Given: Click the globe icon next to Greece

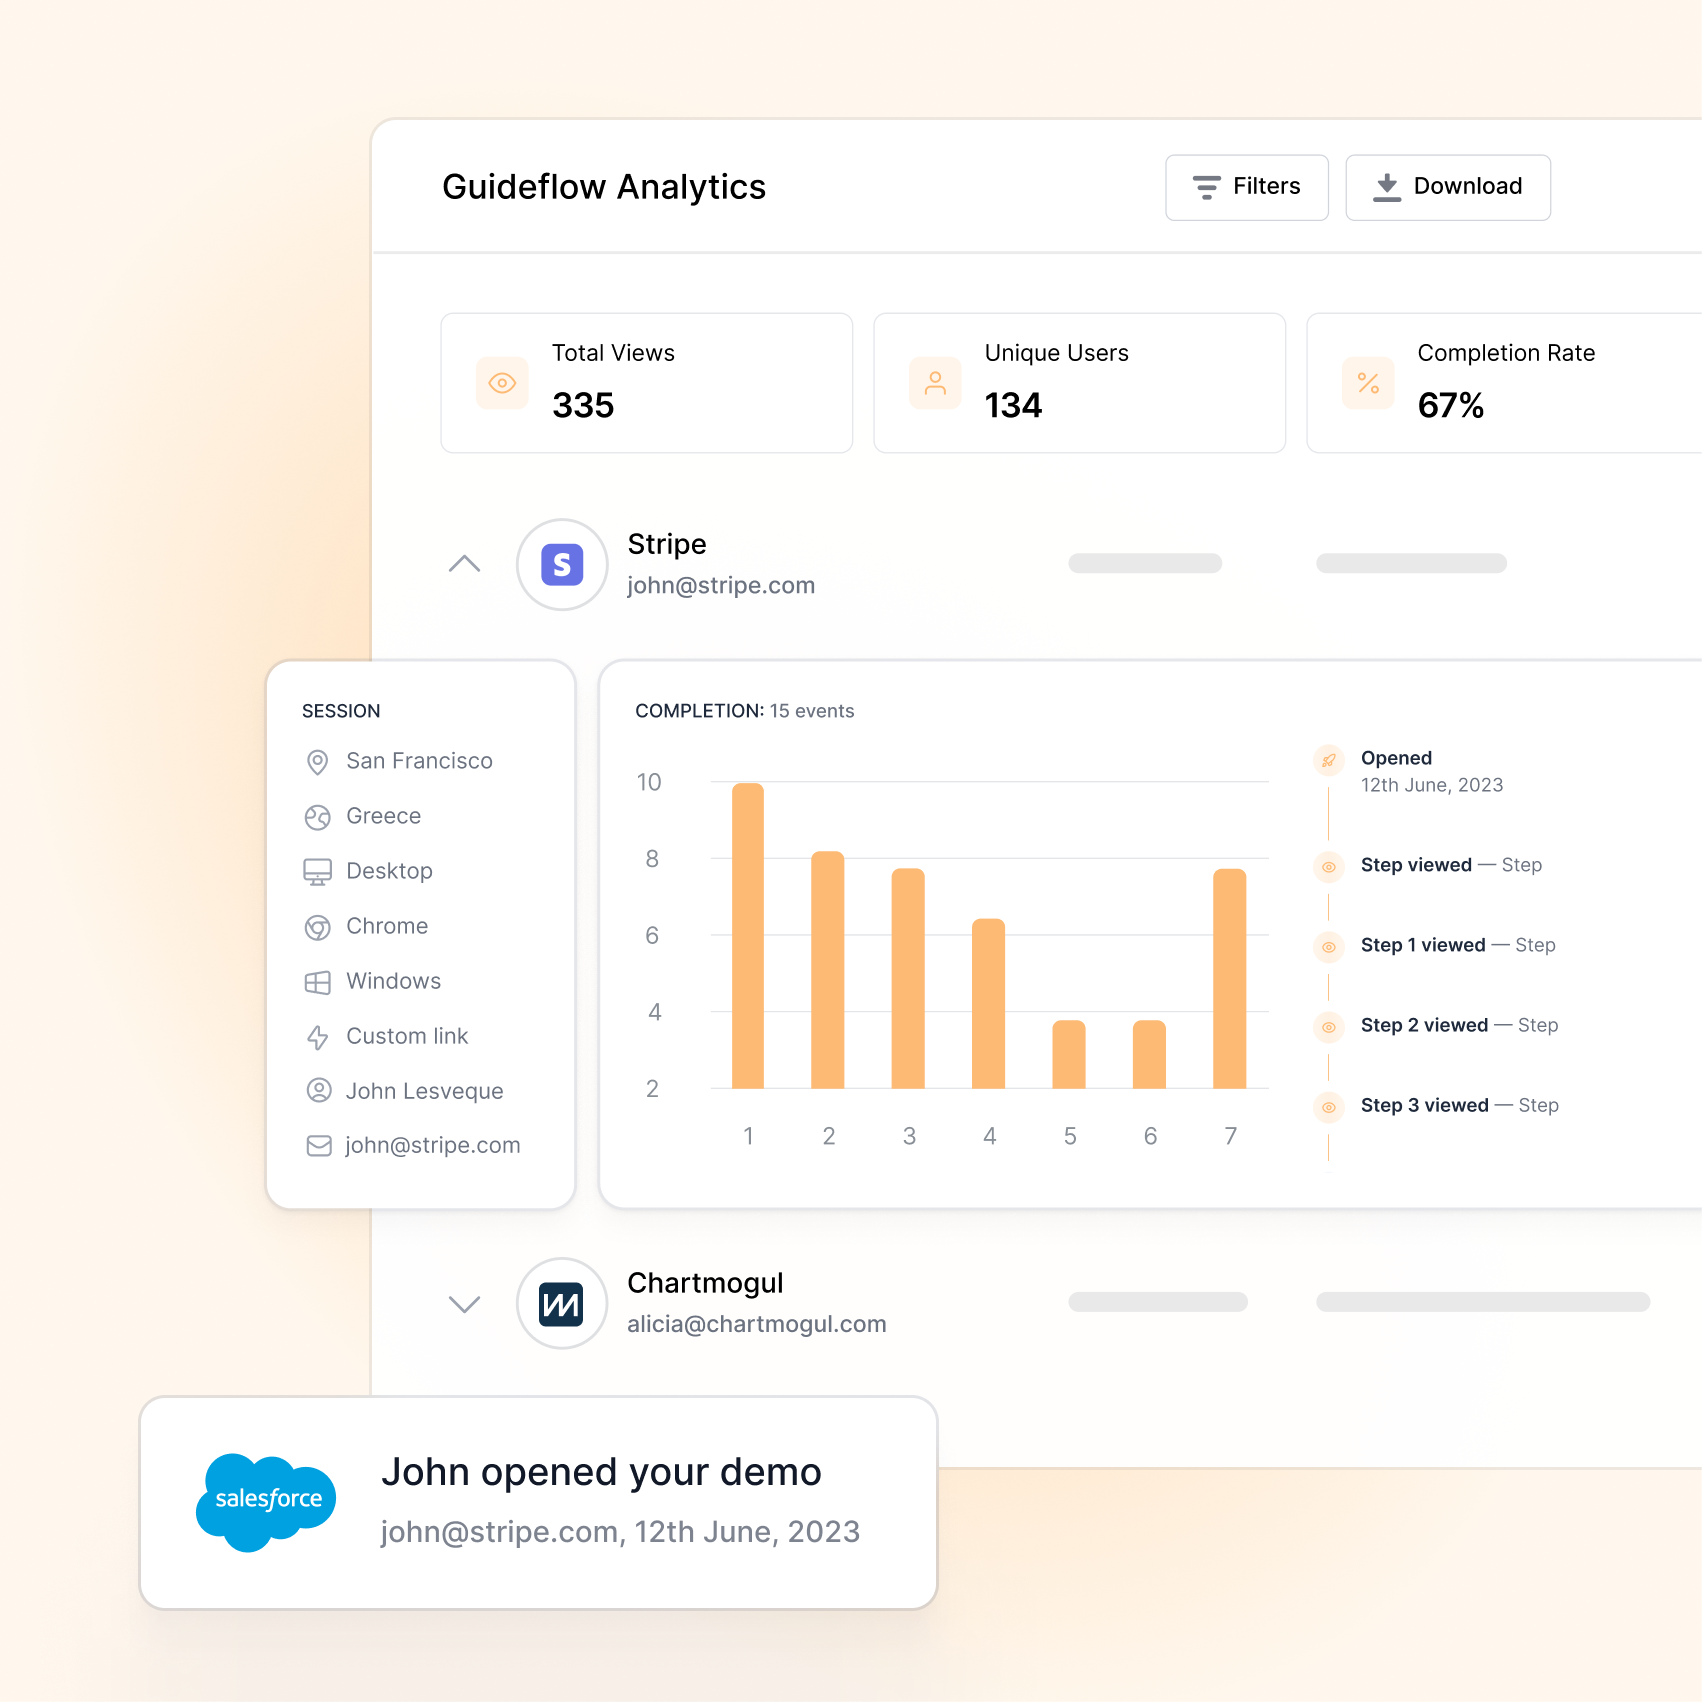Looking at the screenshot, I should tap(317, 817).
